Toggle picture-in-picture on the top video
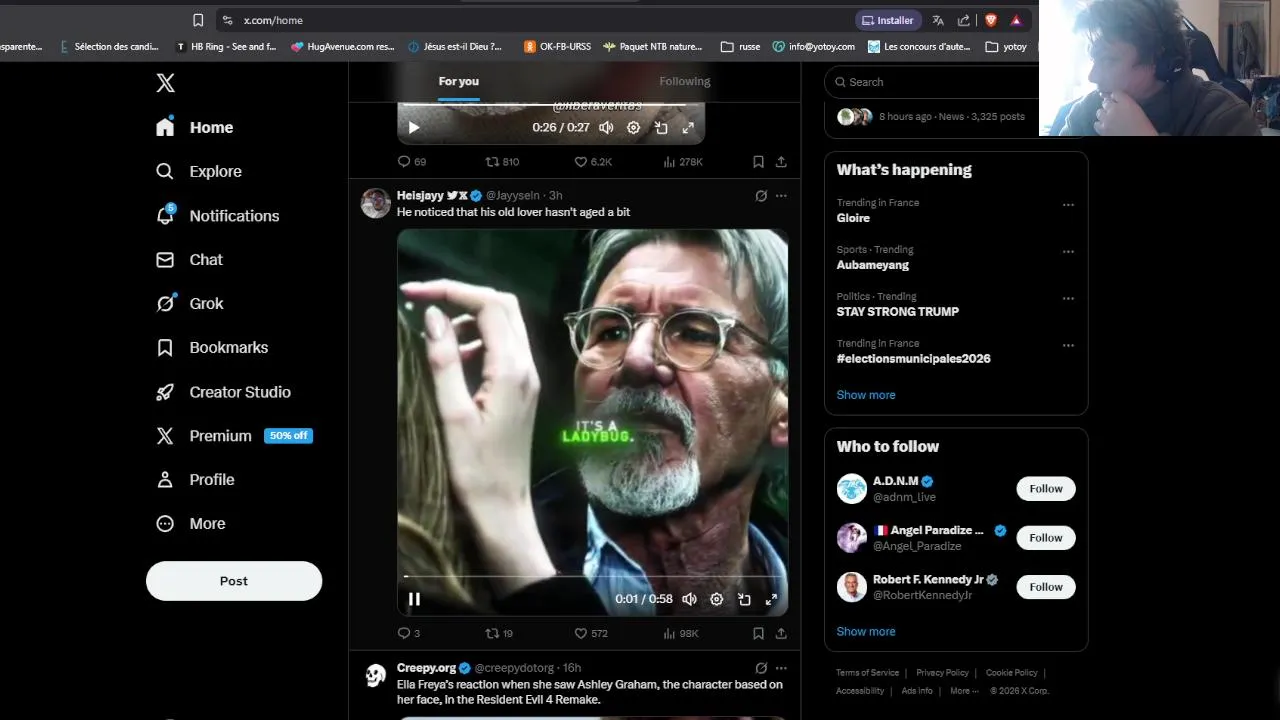 click(x=661, y=127)
